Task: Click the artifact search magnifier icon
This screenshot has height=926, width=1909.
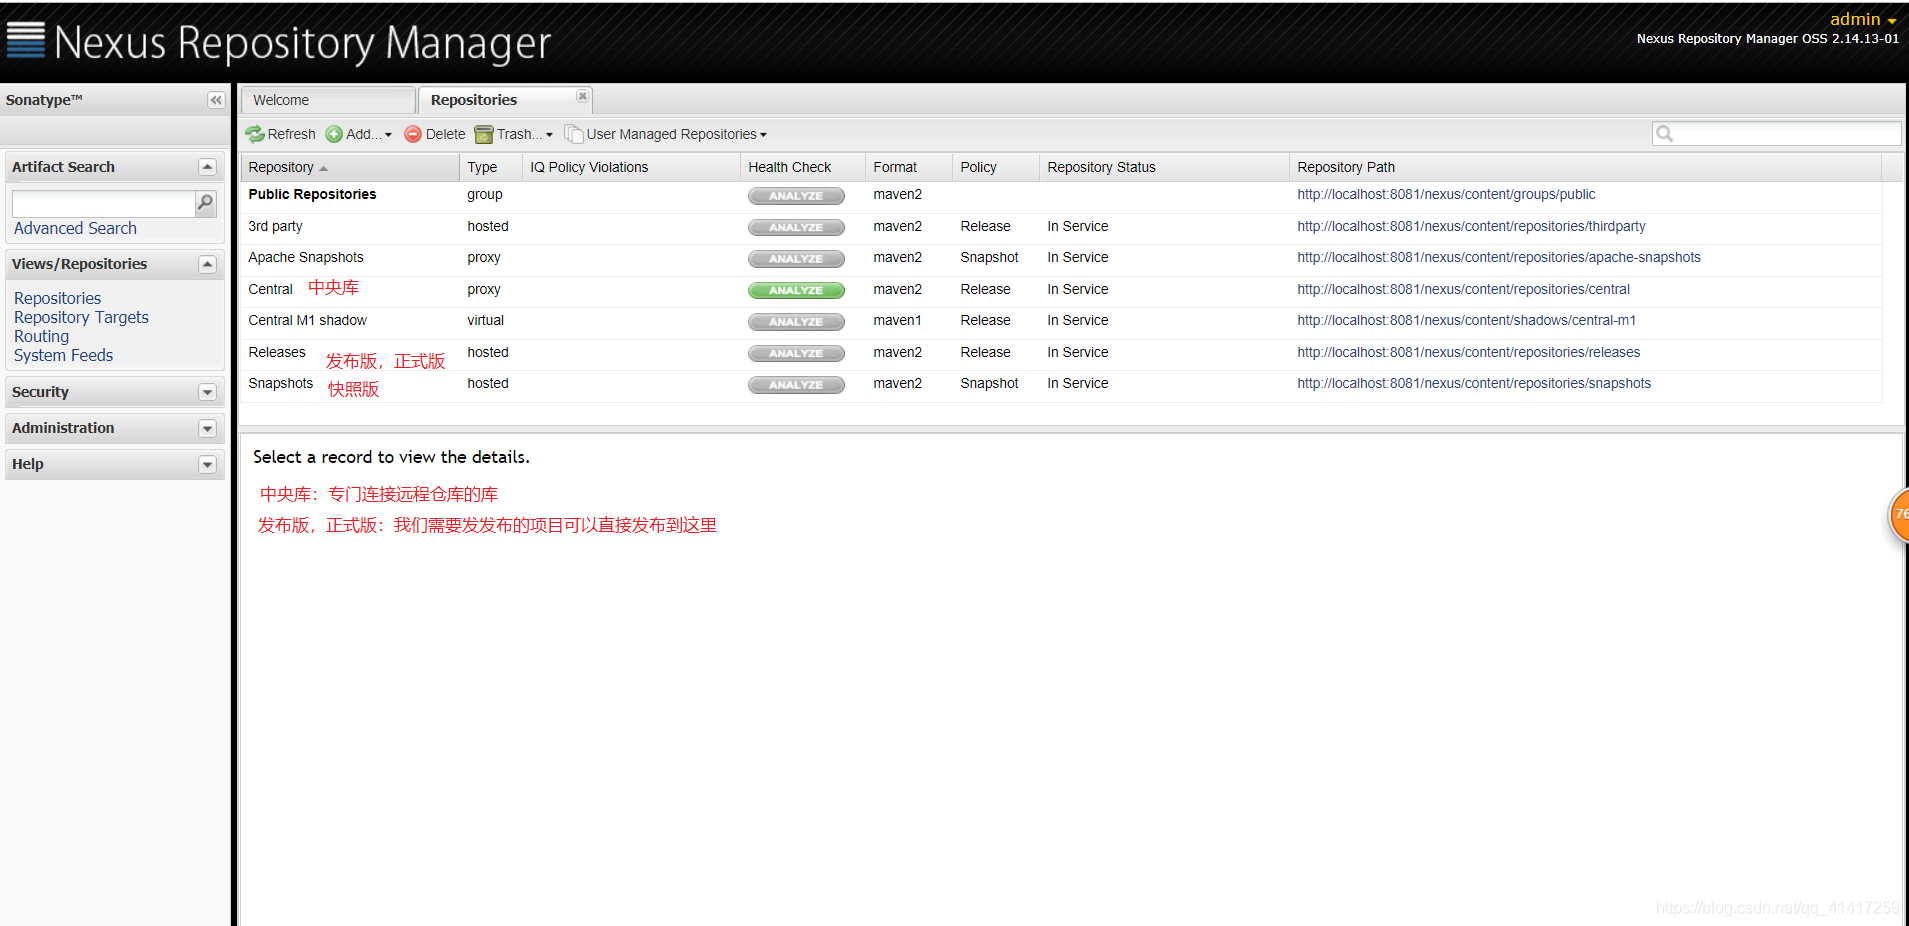Action: point(205,204)
